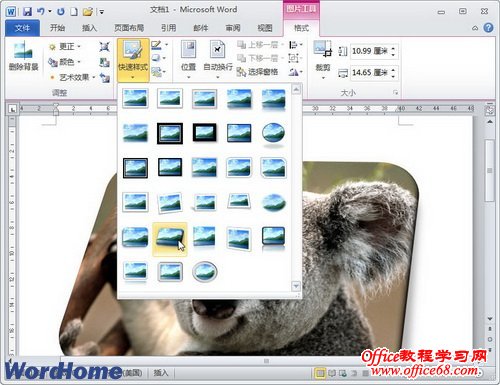This screenshot has height=385, width=500.
Task: Switch to the References (引用) tab
Action: point(169,28)
